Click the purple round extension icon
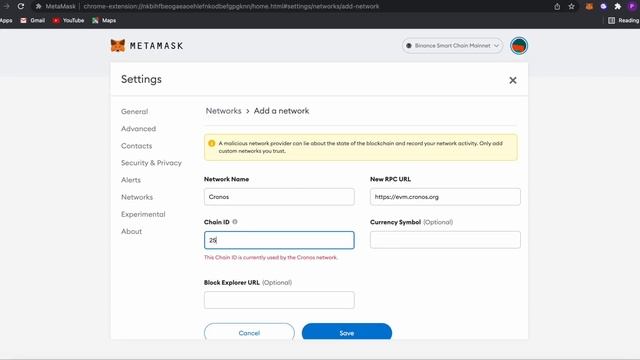The image size is (640, 360). 603,6
